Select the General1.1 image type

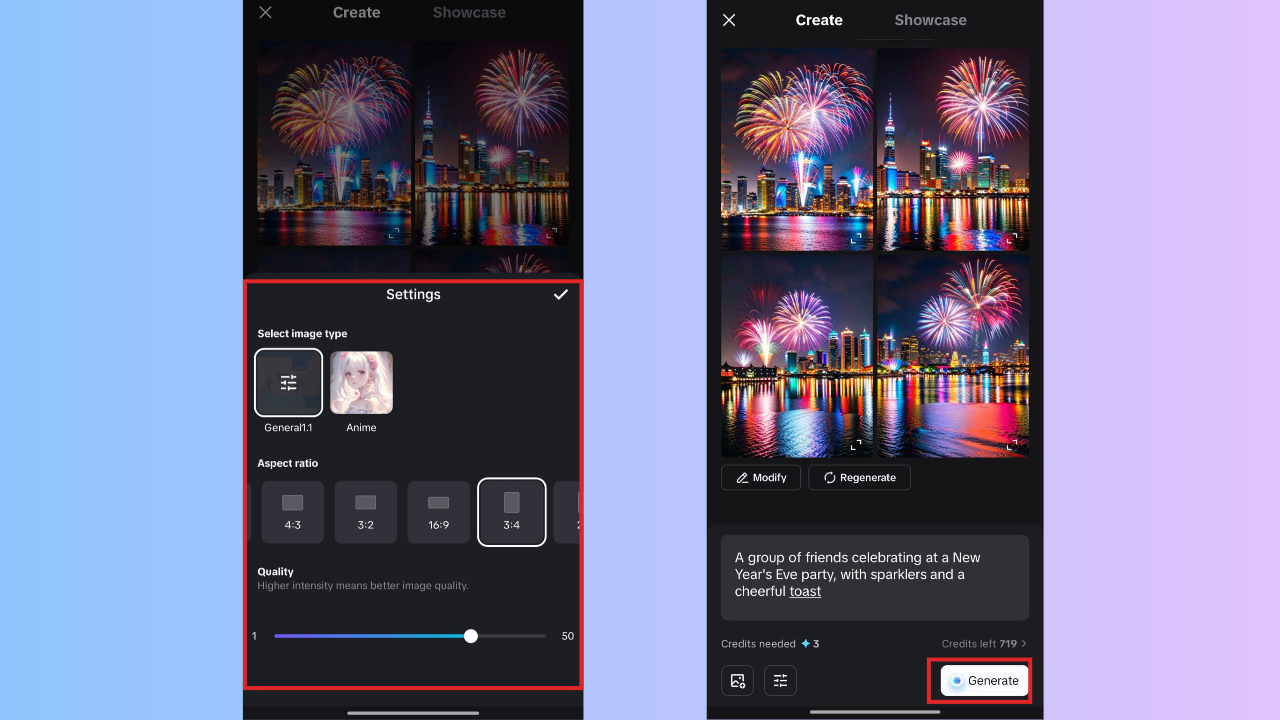pos(288,382)
